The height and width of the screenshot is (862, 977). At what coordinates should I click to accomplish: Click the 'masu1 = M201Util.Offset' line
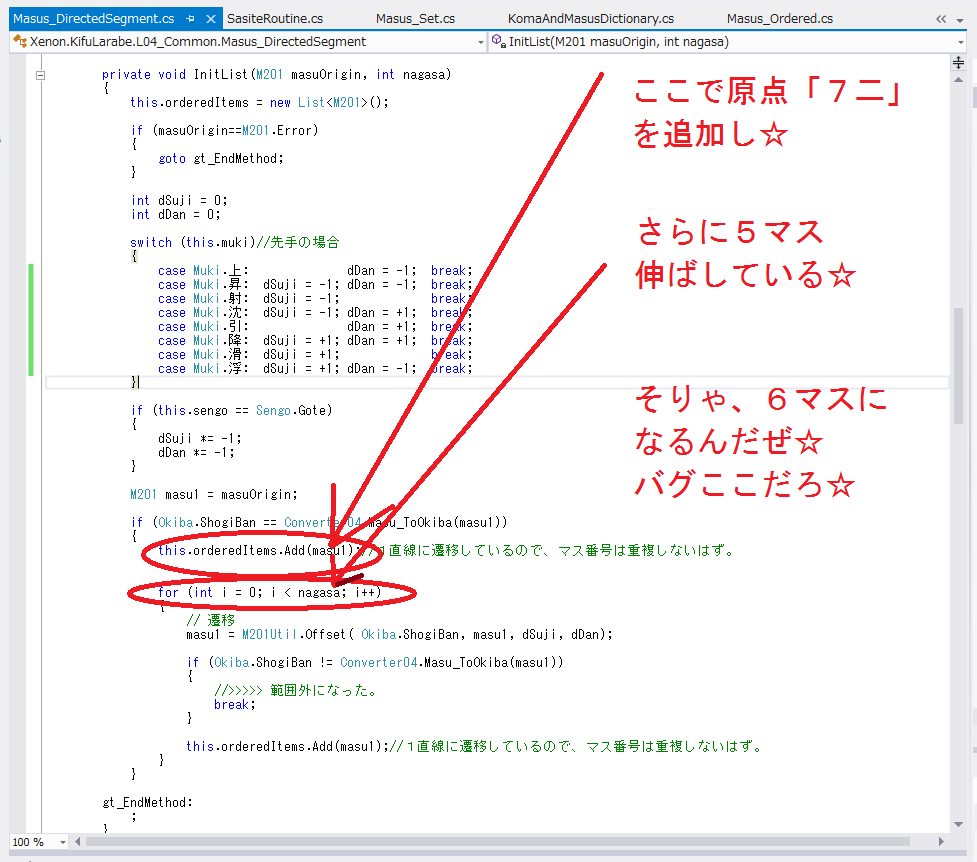coord(399,634)
